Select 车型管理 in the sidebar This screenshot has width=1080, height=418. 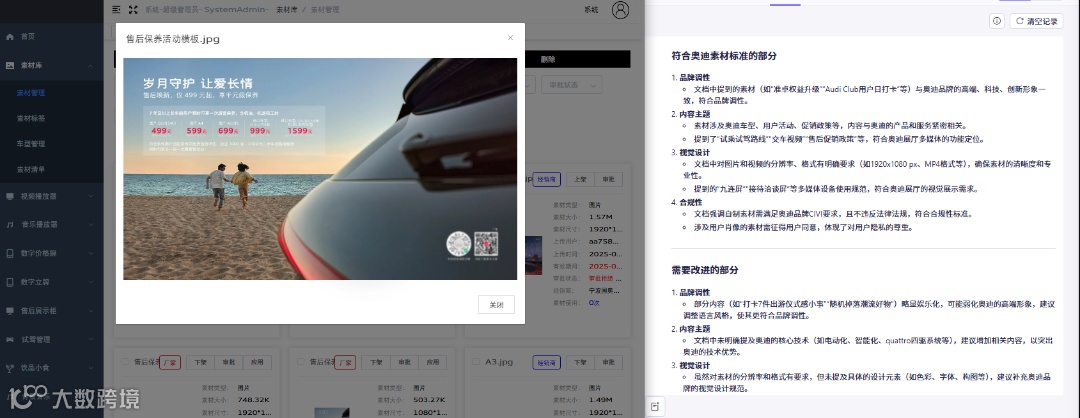click(31, 144)
